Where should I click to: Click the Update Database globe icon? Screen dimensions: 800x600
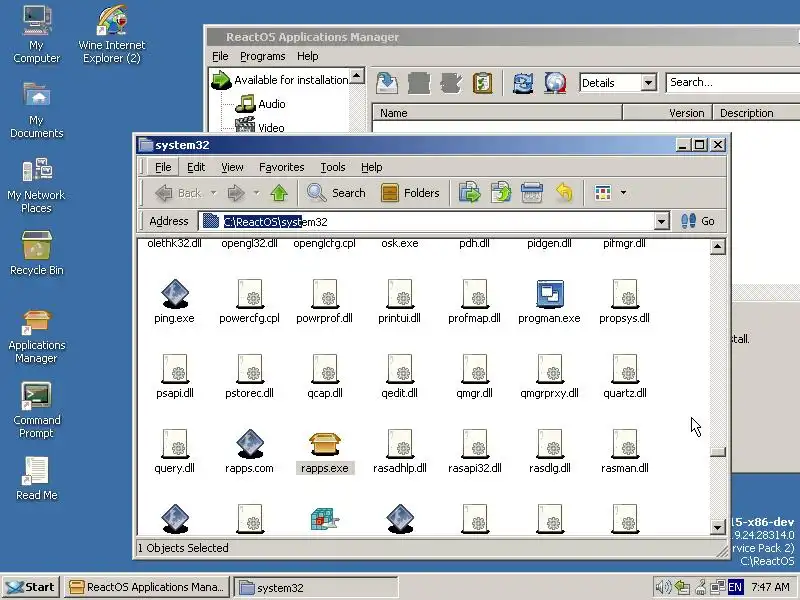tap(555, 83)
